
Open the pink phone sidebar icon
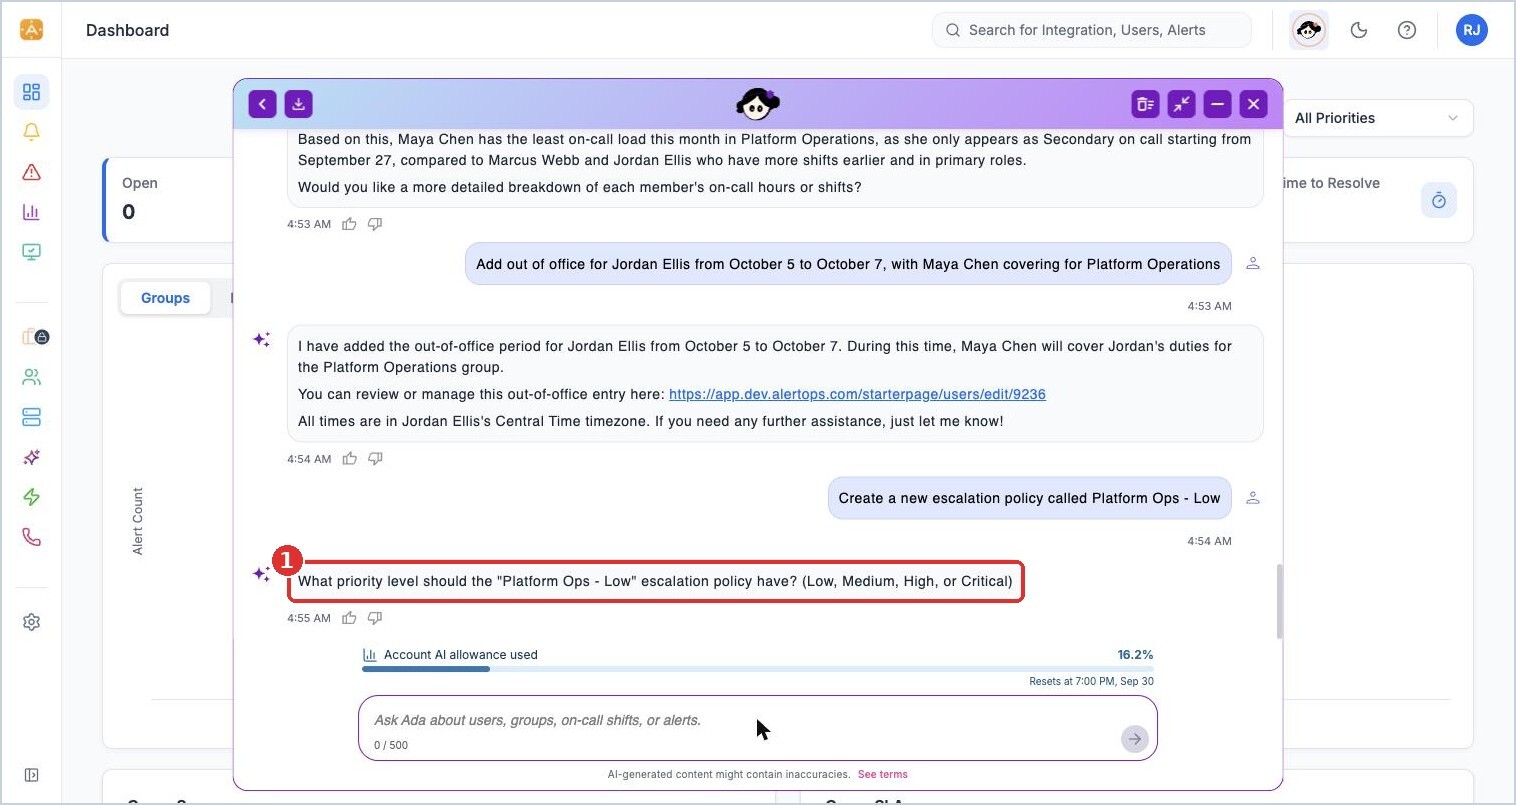[31, 537]
